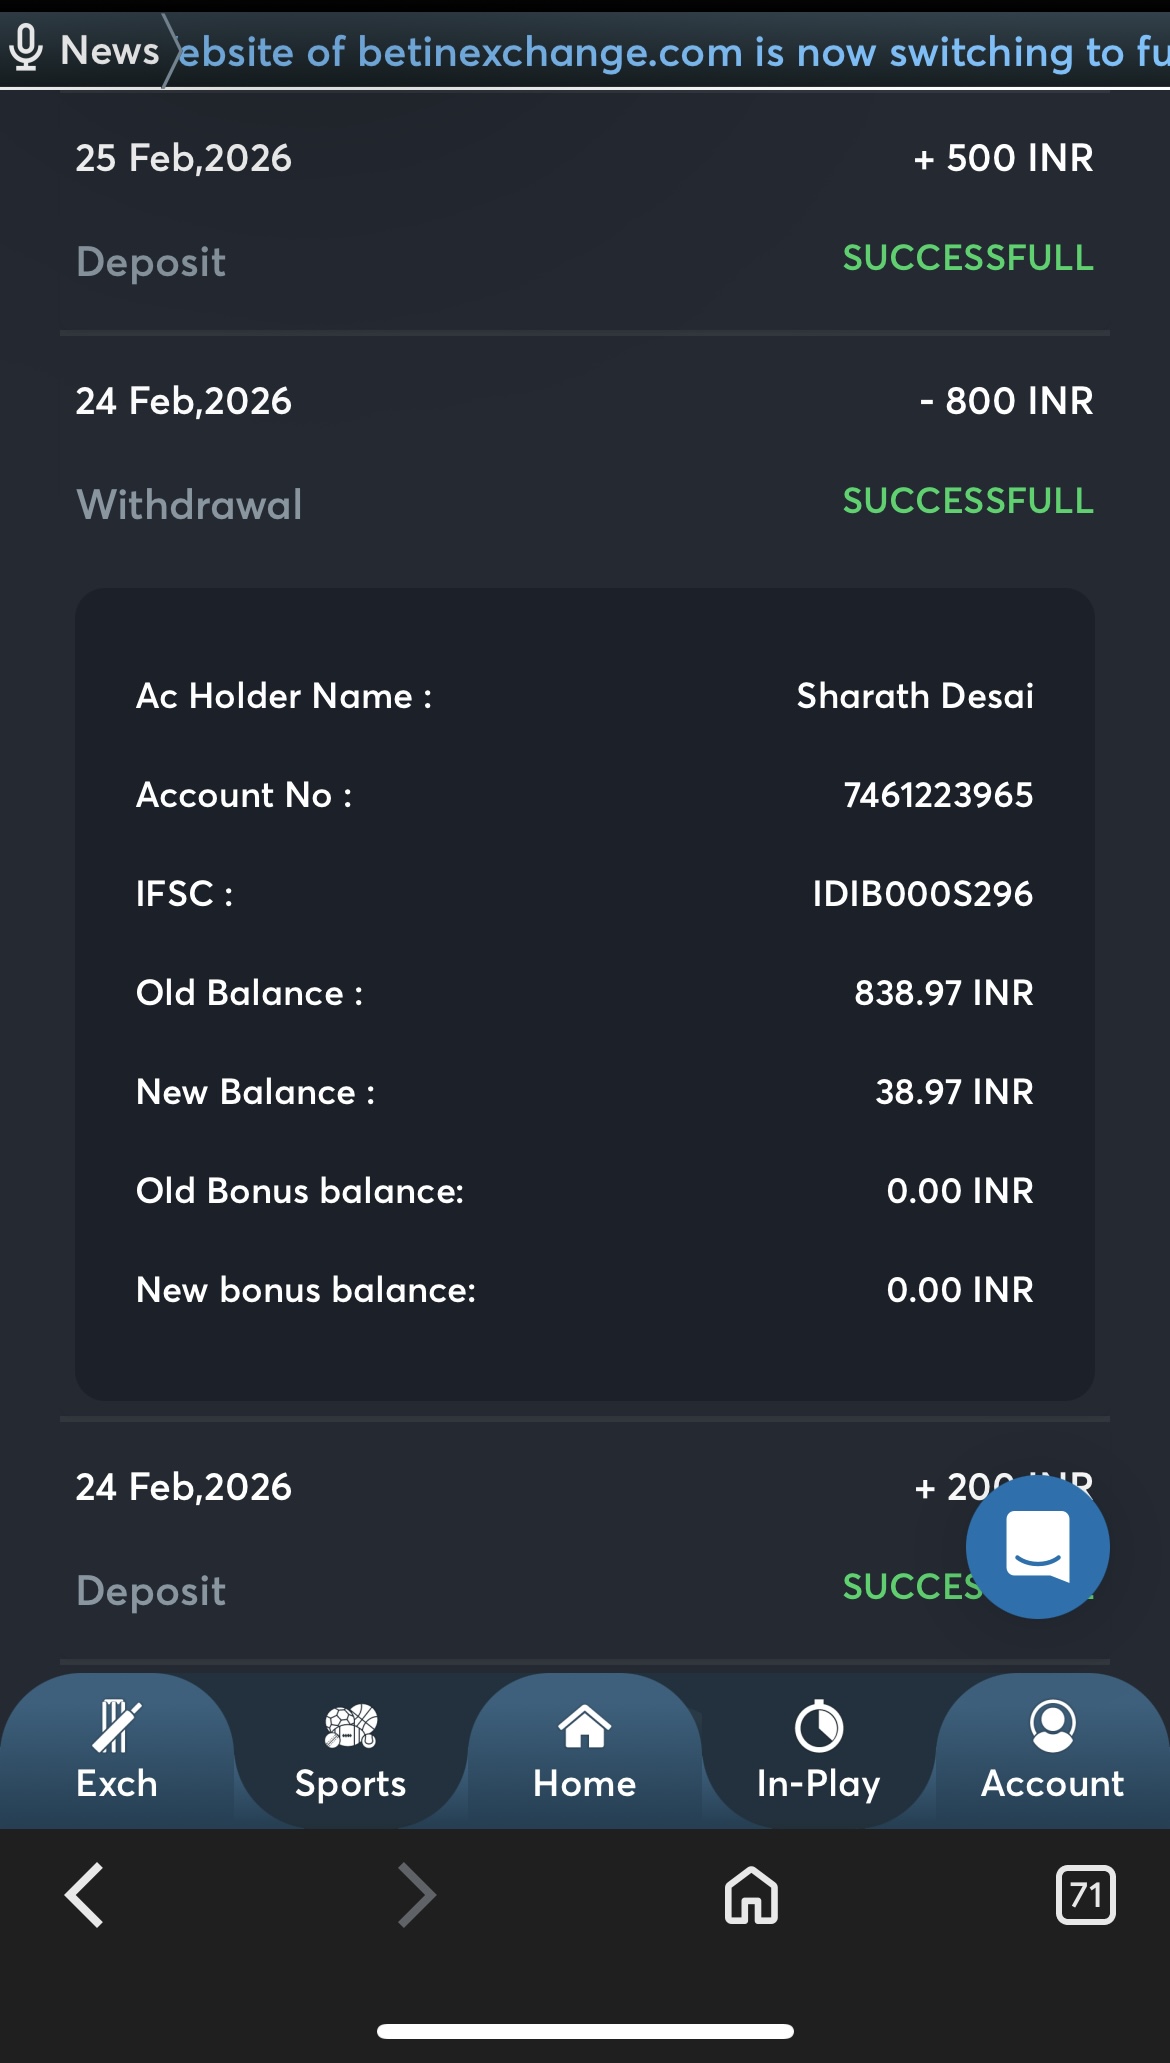Image resolution: width=1170 pixels, height=2063 pixels.
Task: Show the 71 open browser tabs
Action: 1085,1894
